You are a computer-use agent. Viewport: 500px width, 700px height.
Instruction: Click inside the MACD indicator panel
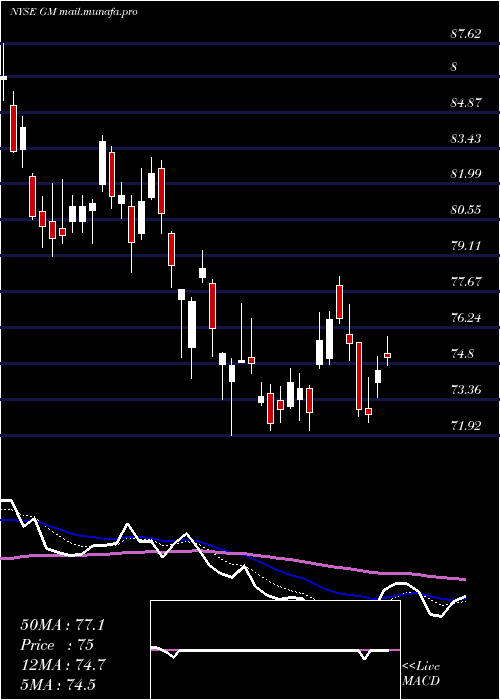[275, 650]
